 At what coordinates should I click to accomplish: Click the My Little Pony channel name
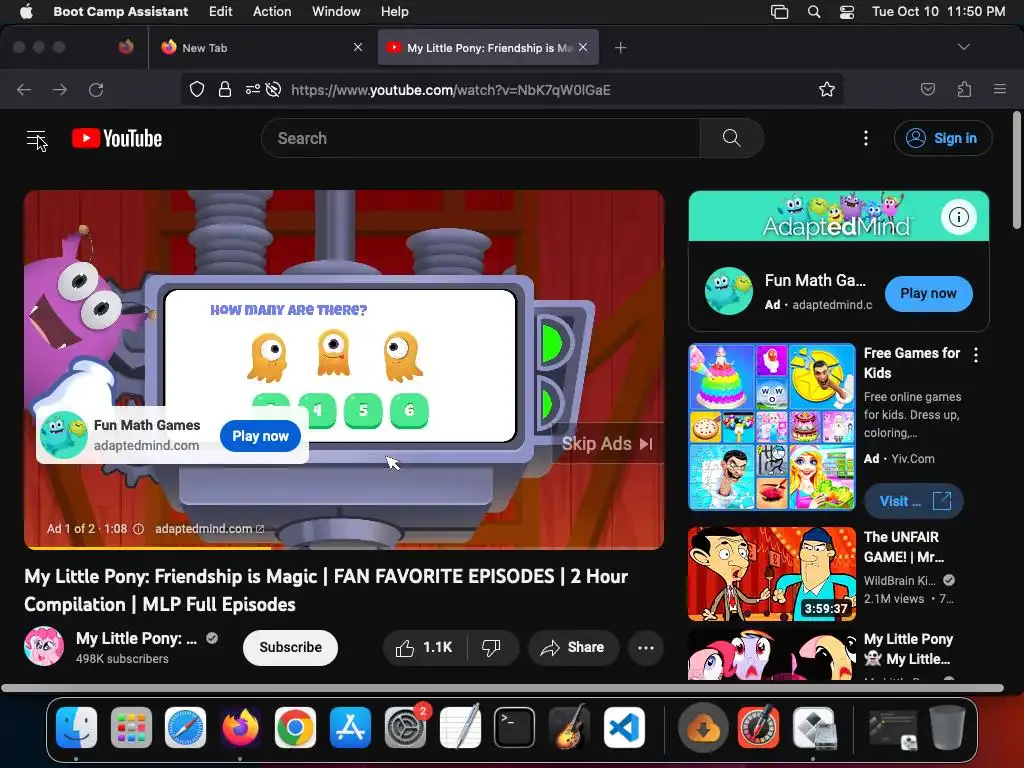click(x=136, y=638)
